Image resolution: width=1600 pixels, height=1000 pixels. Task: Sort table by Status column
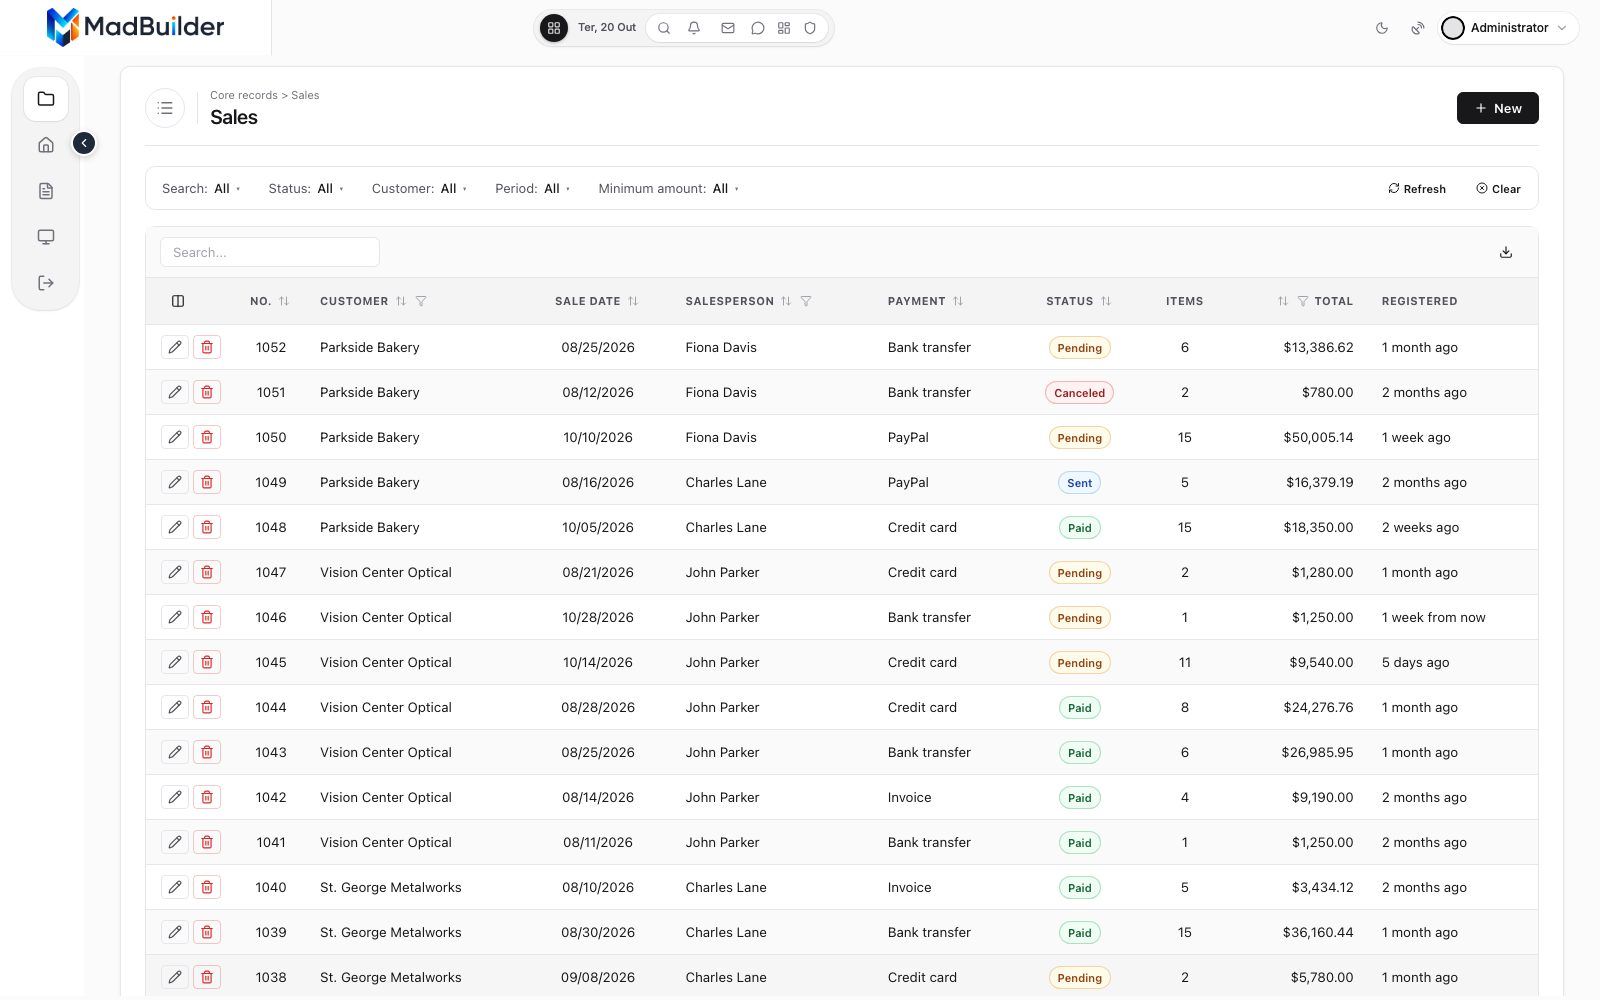(1106, 301)
